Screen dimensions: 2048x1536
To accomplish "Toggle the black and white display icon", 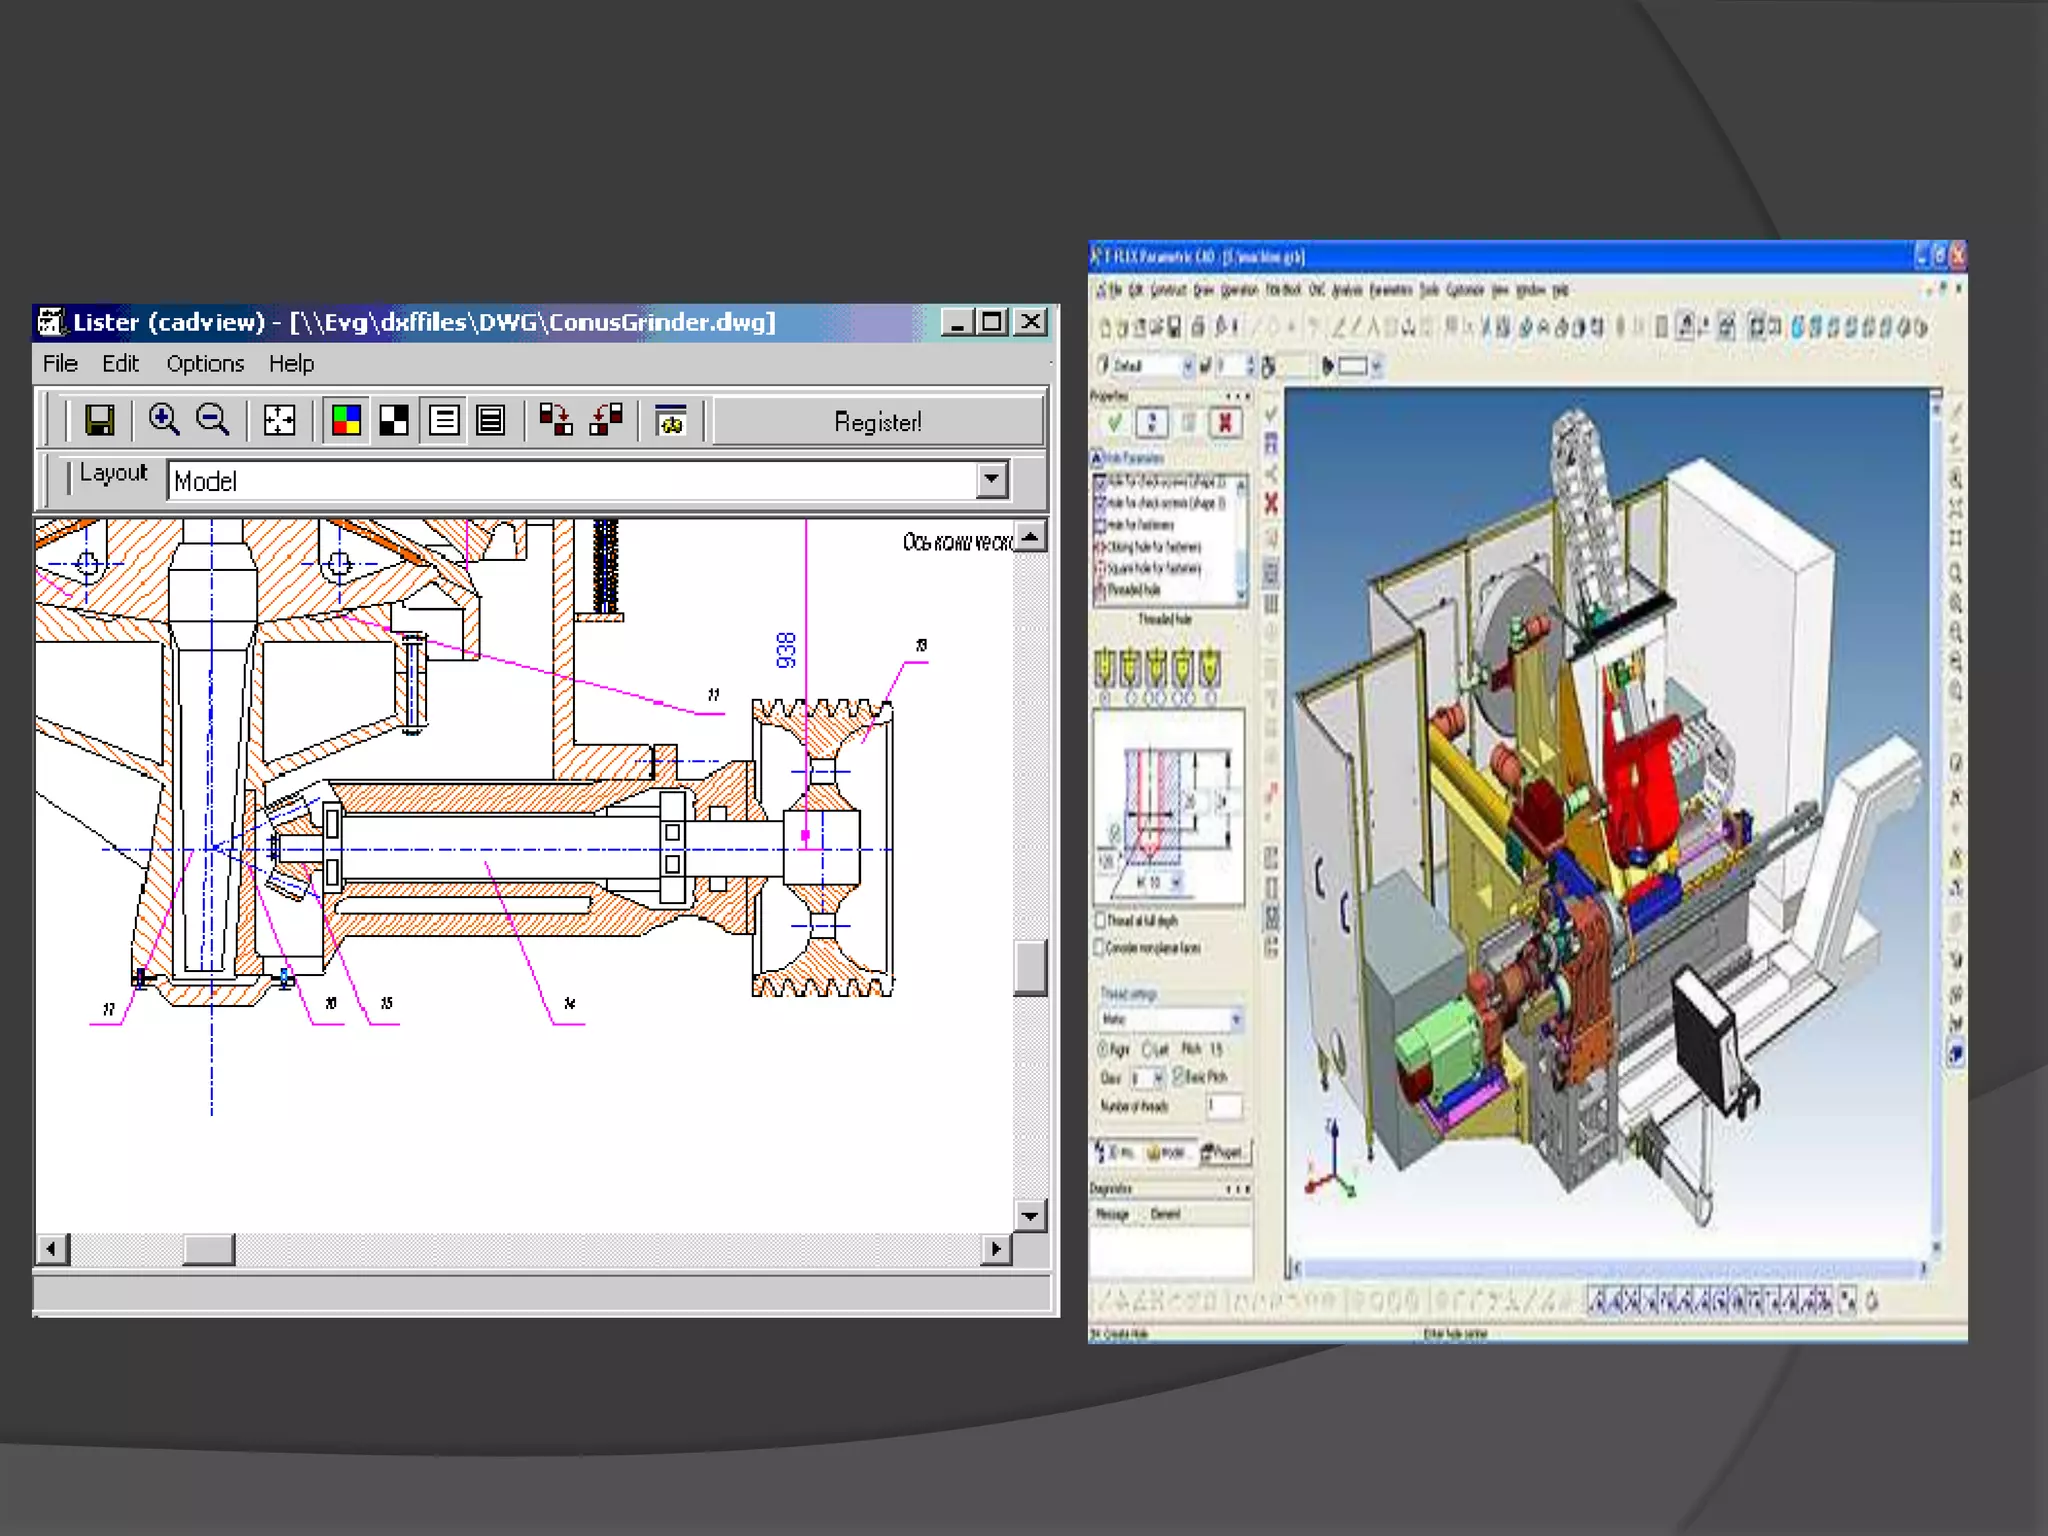I will pyautogui.click(x=394, y=421).
